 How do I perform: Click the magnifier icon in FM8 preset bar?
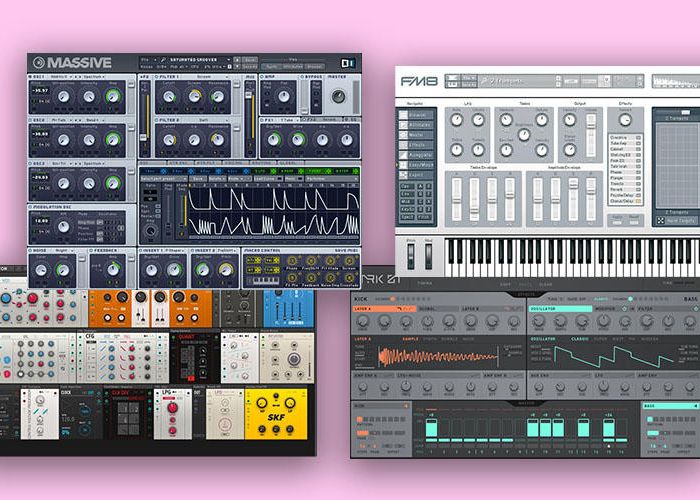(484, 81)
